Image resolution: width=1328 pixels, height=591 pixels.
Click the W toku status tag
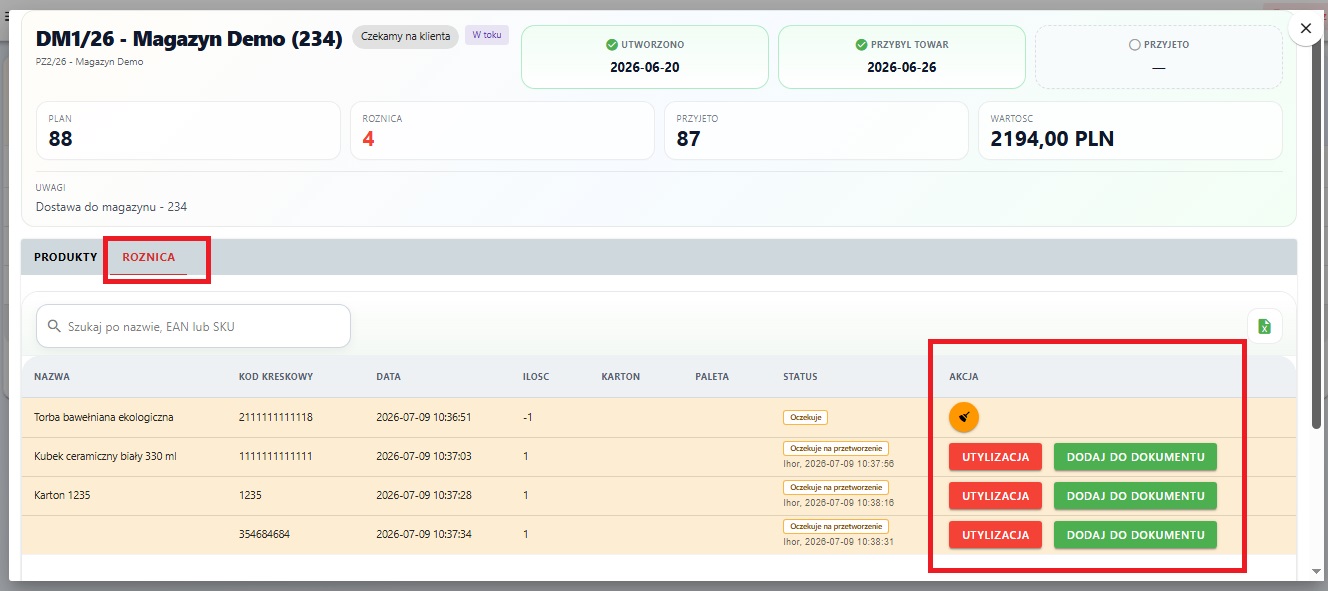487,35
